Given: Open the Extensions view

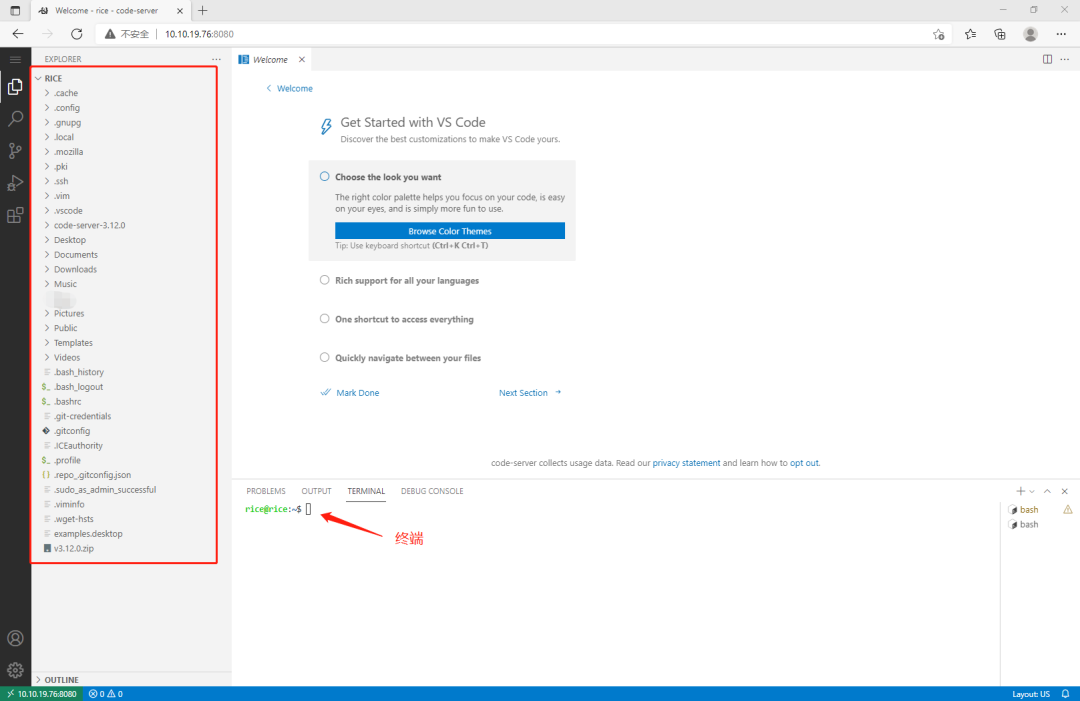Looking at the screenshot, I should click(x=15, y=215).
